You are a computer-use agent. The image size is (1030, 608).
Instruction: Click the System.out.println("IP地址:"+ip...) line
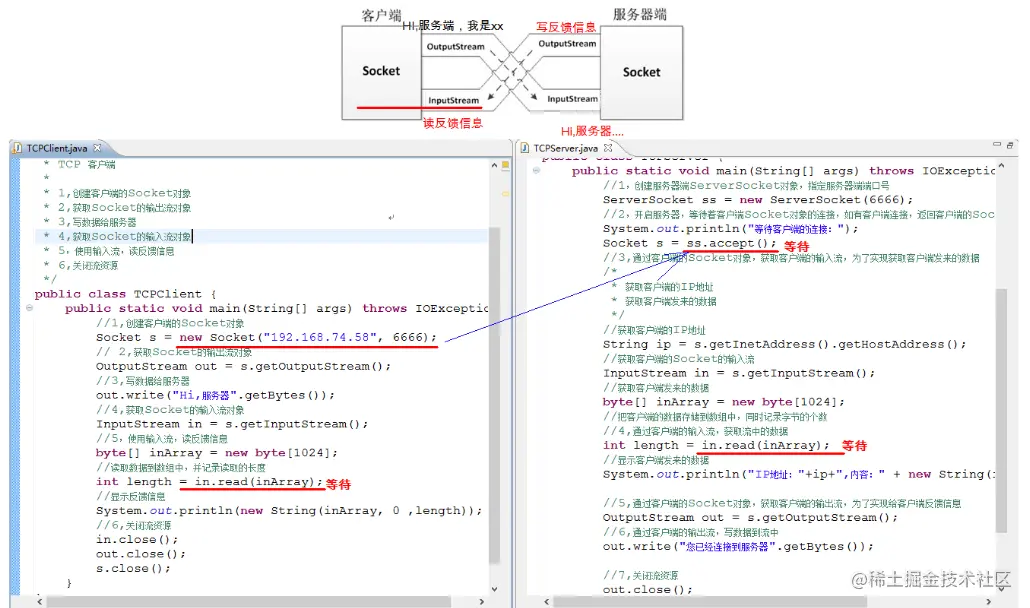point(799,473)
